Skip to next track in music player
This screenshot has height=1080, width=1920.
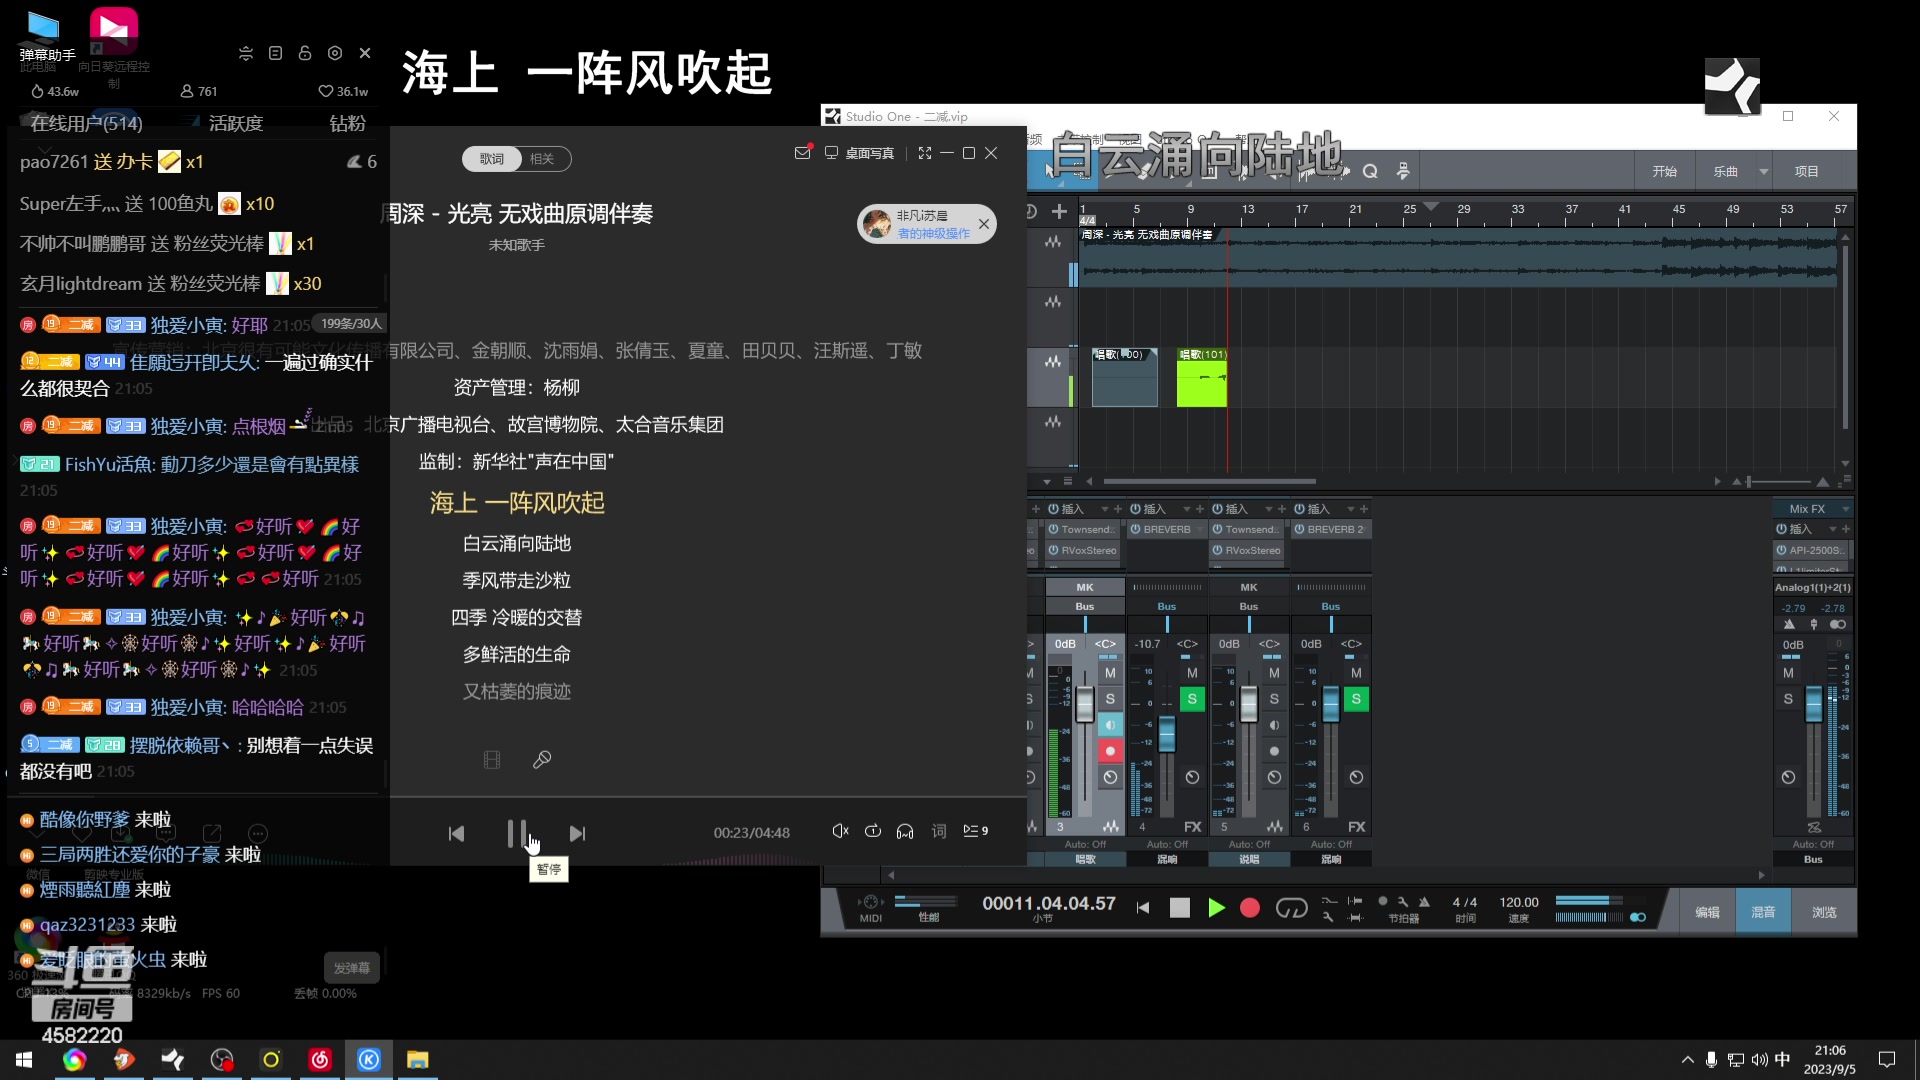(x=577, y=834)
